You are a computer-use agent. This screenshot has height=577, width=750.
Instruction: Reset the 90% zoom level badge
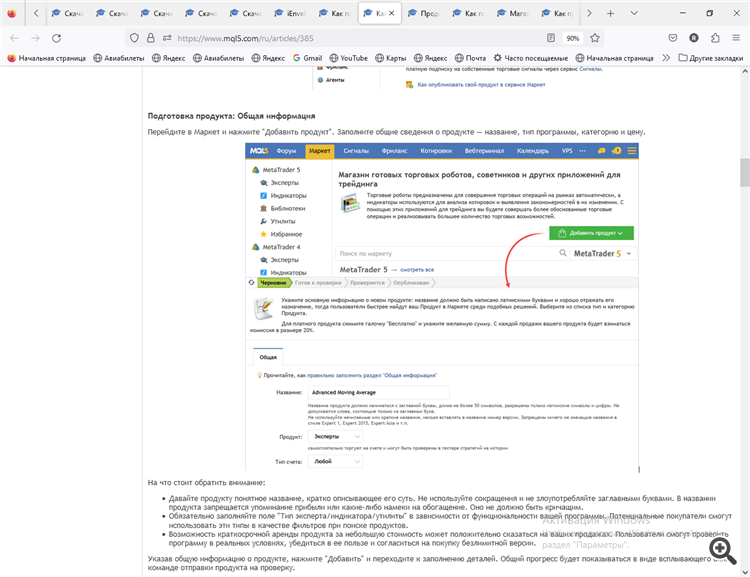pyautogui.click(x=573, y=38)
